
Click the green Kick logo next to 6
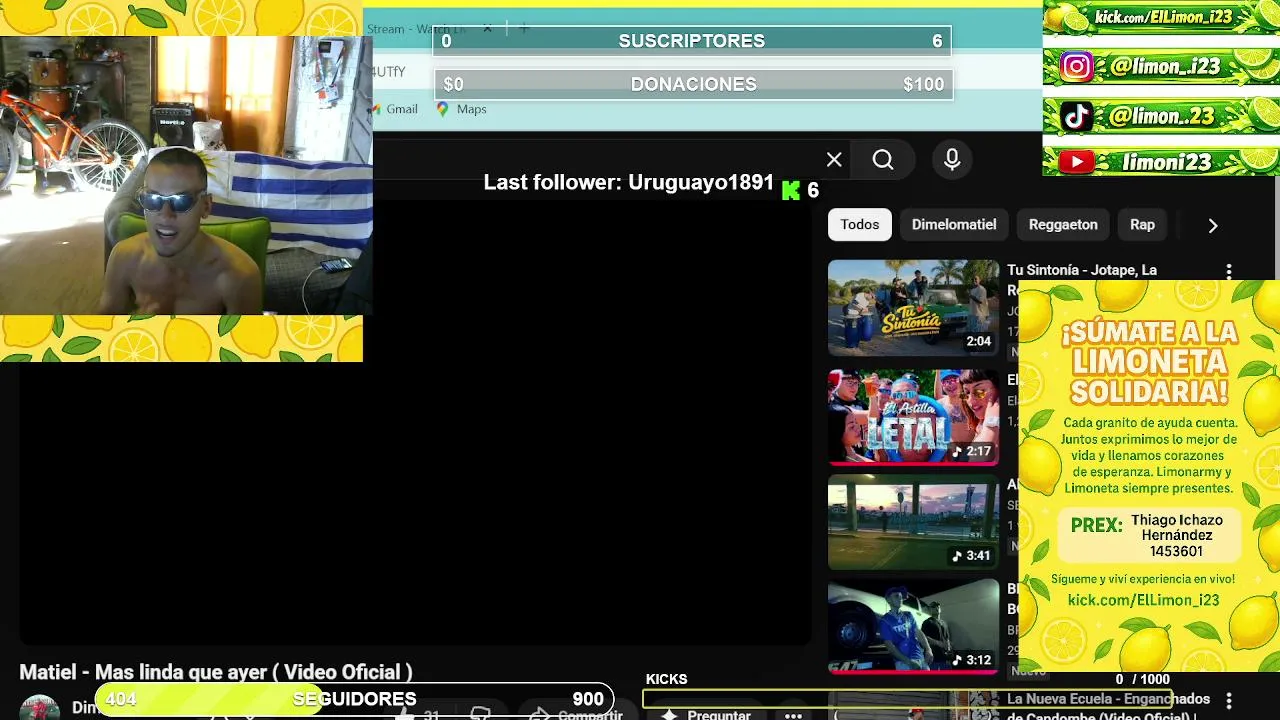(791, 190)
